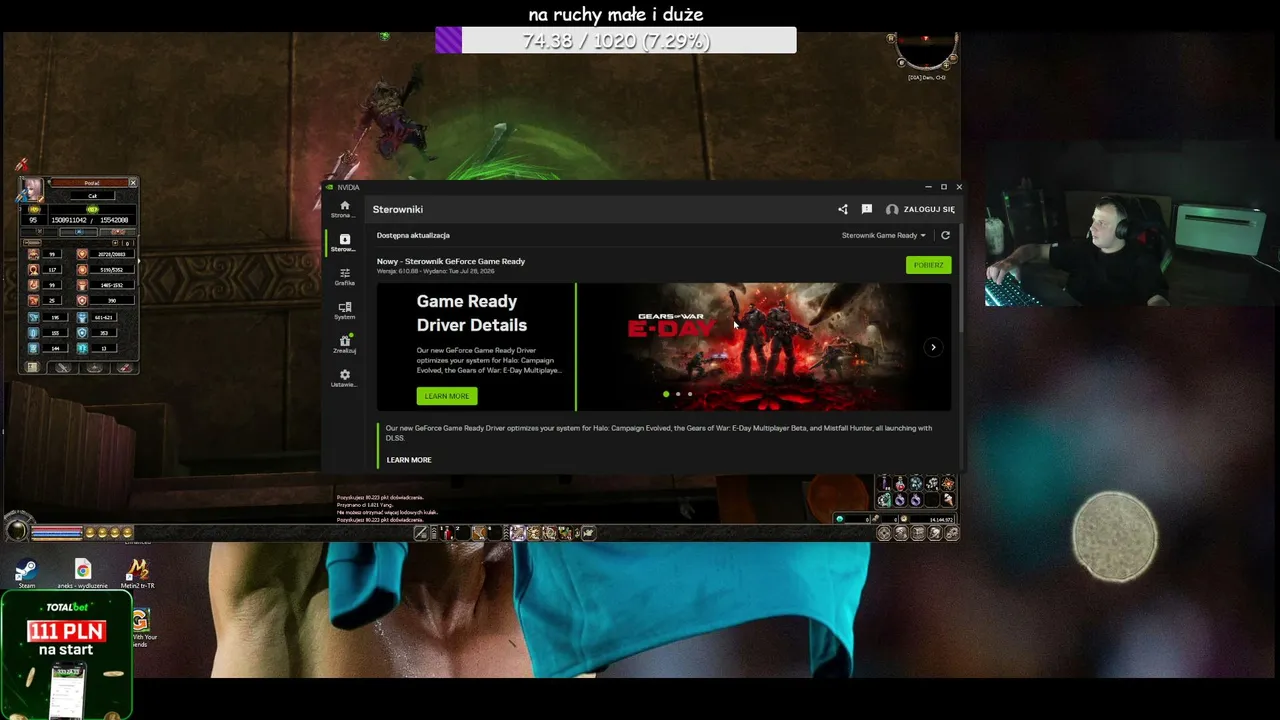
Task: Click the green POBIERZ download button
Action: 928,265
